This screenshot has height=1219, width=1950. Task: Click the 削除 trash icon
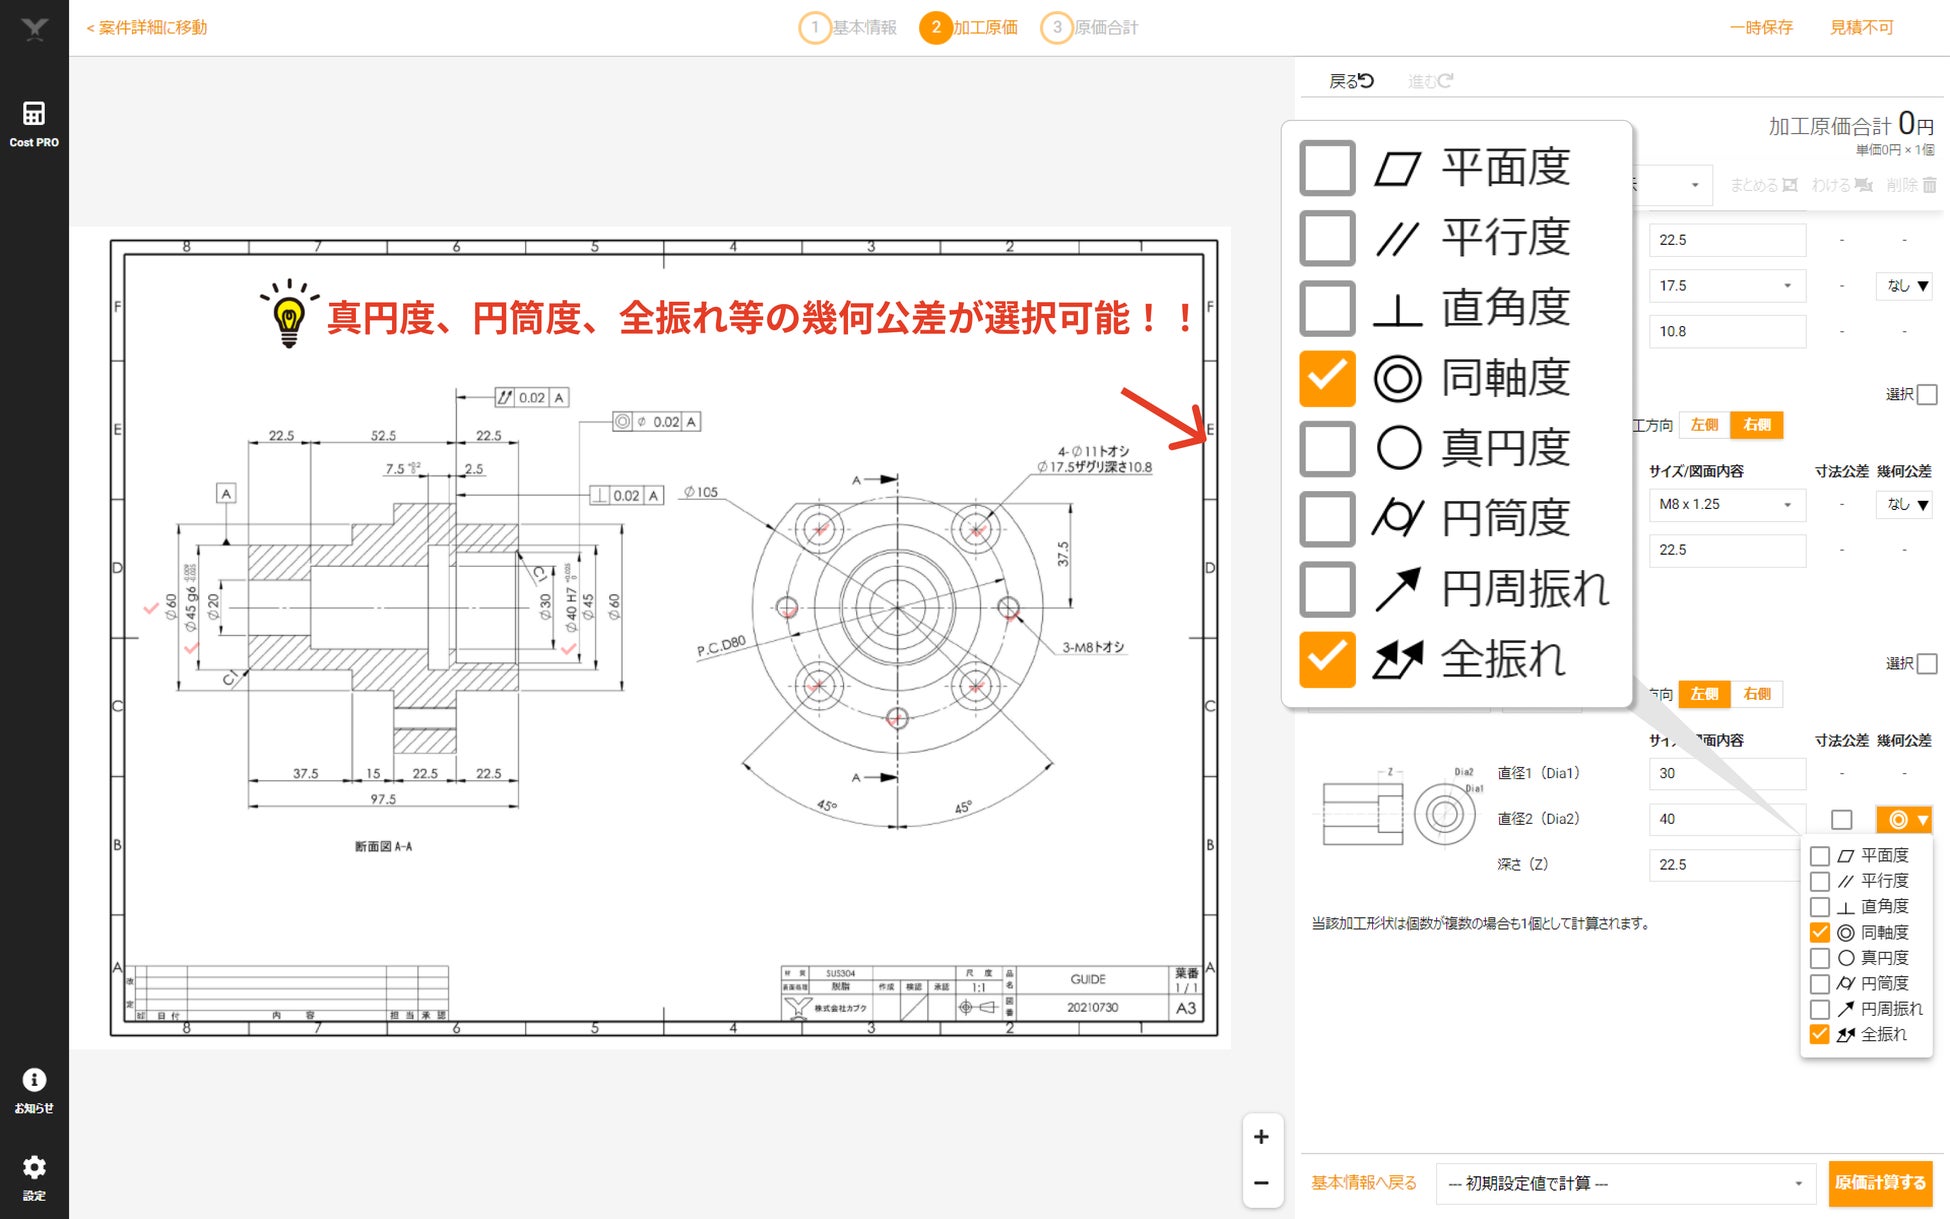click(1930, 185)
